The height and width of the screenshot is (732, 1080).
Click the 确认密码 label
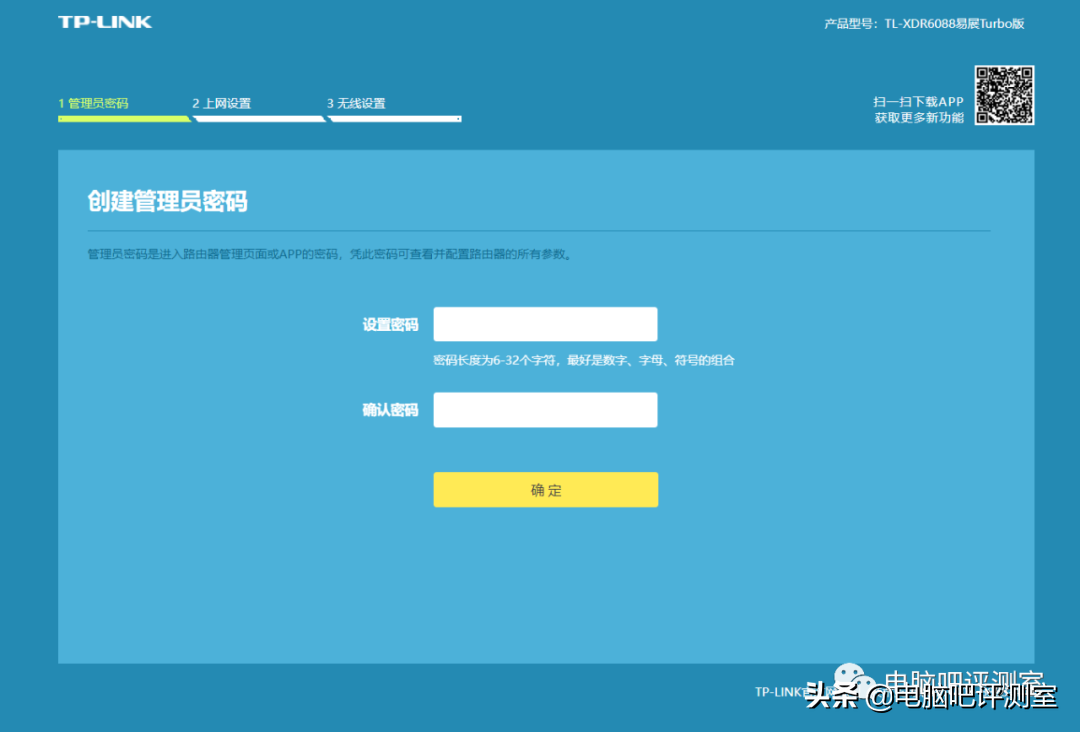tap(391, 410)
